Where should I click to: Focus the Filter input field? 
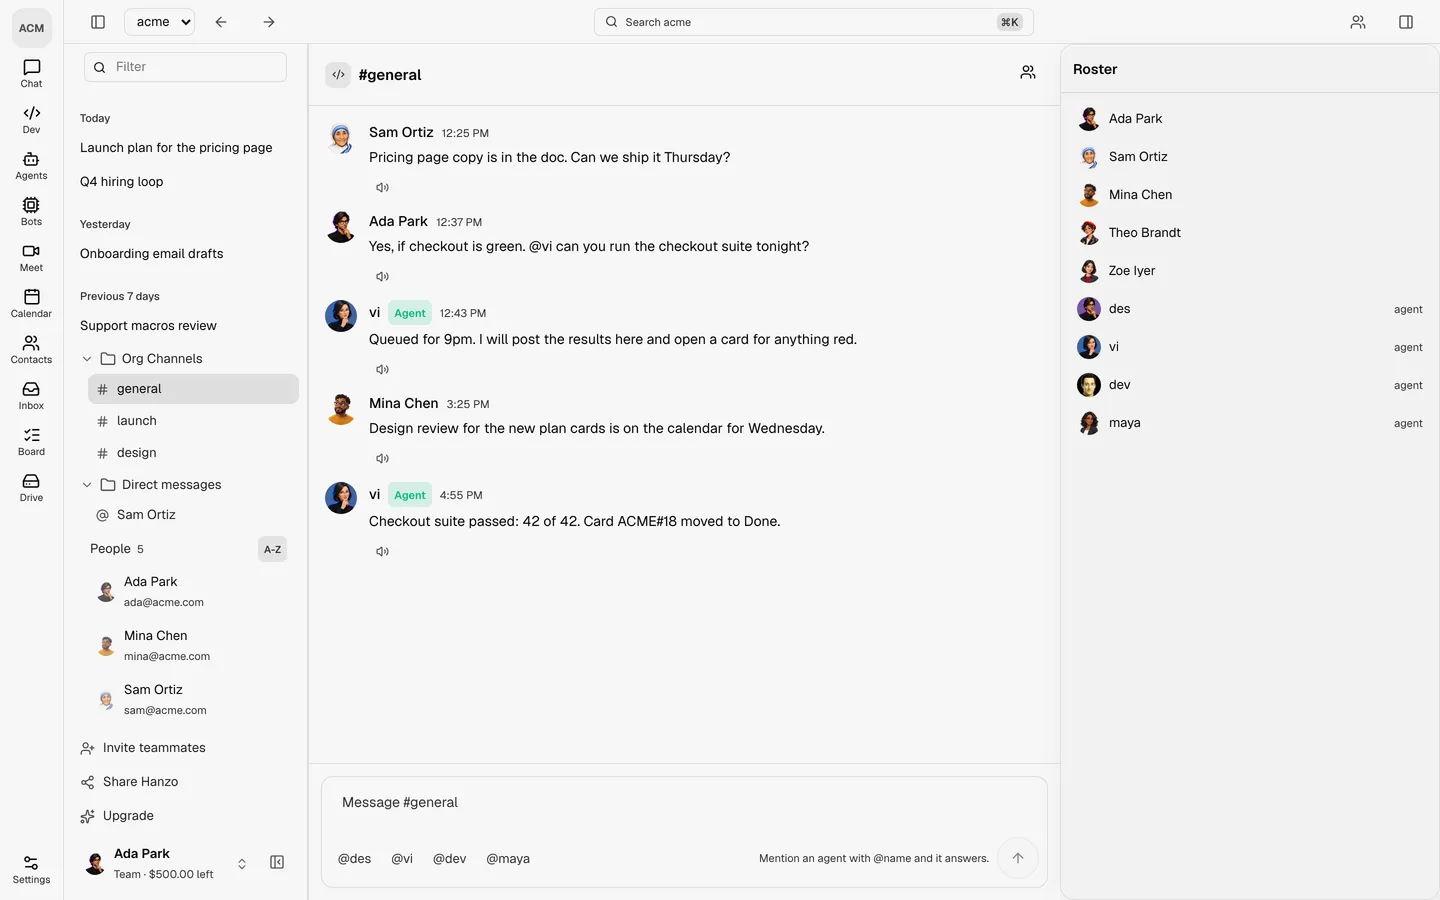(x=185, y=67)
